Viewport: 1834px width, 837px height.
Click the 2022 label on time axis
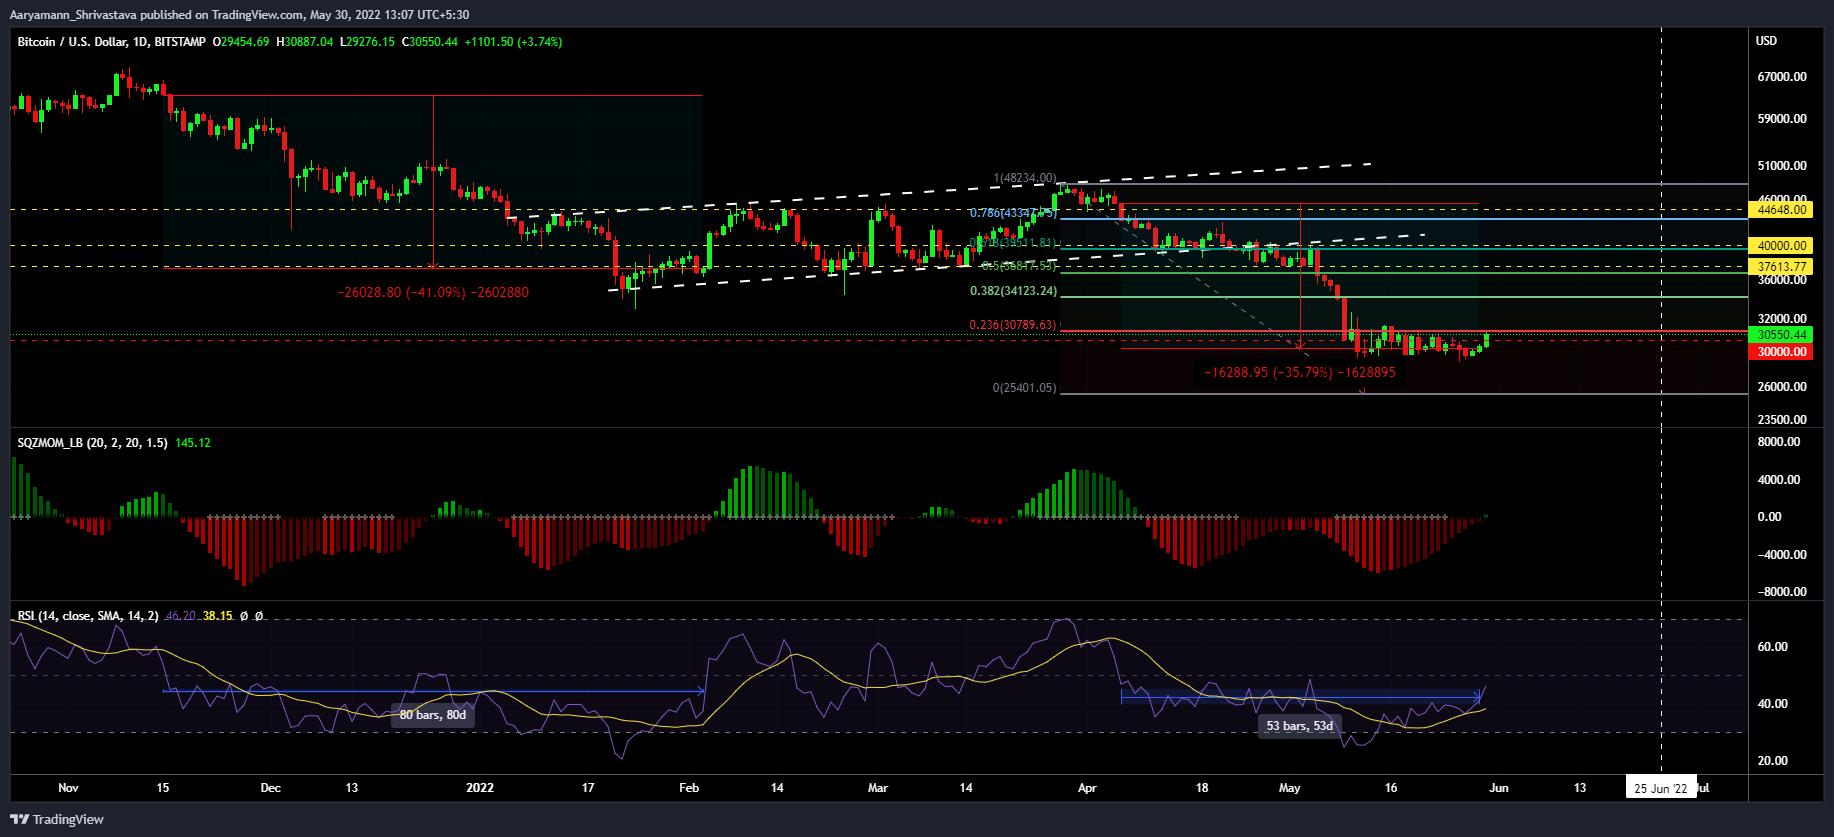[480, 788]
